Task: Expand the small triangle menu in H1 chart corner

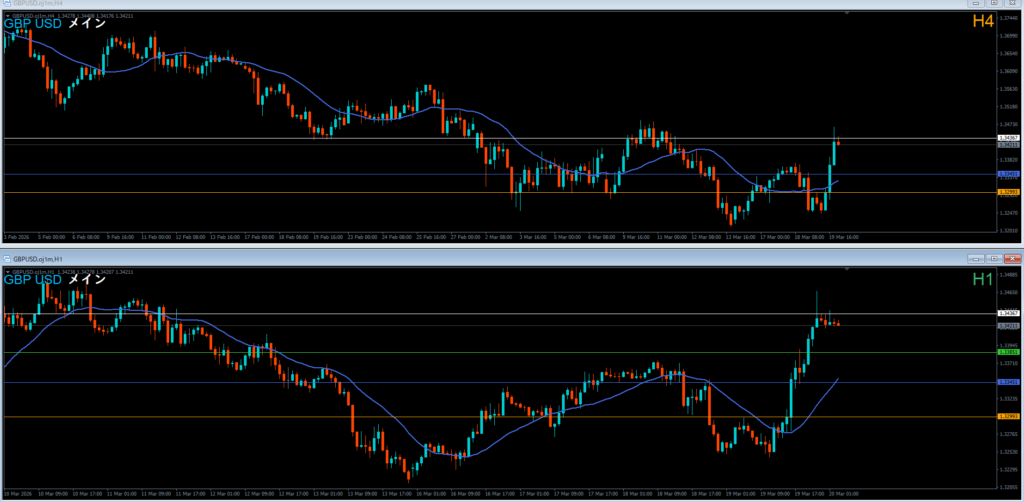Action: (x=7, y=272)
